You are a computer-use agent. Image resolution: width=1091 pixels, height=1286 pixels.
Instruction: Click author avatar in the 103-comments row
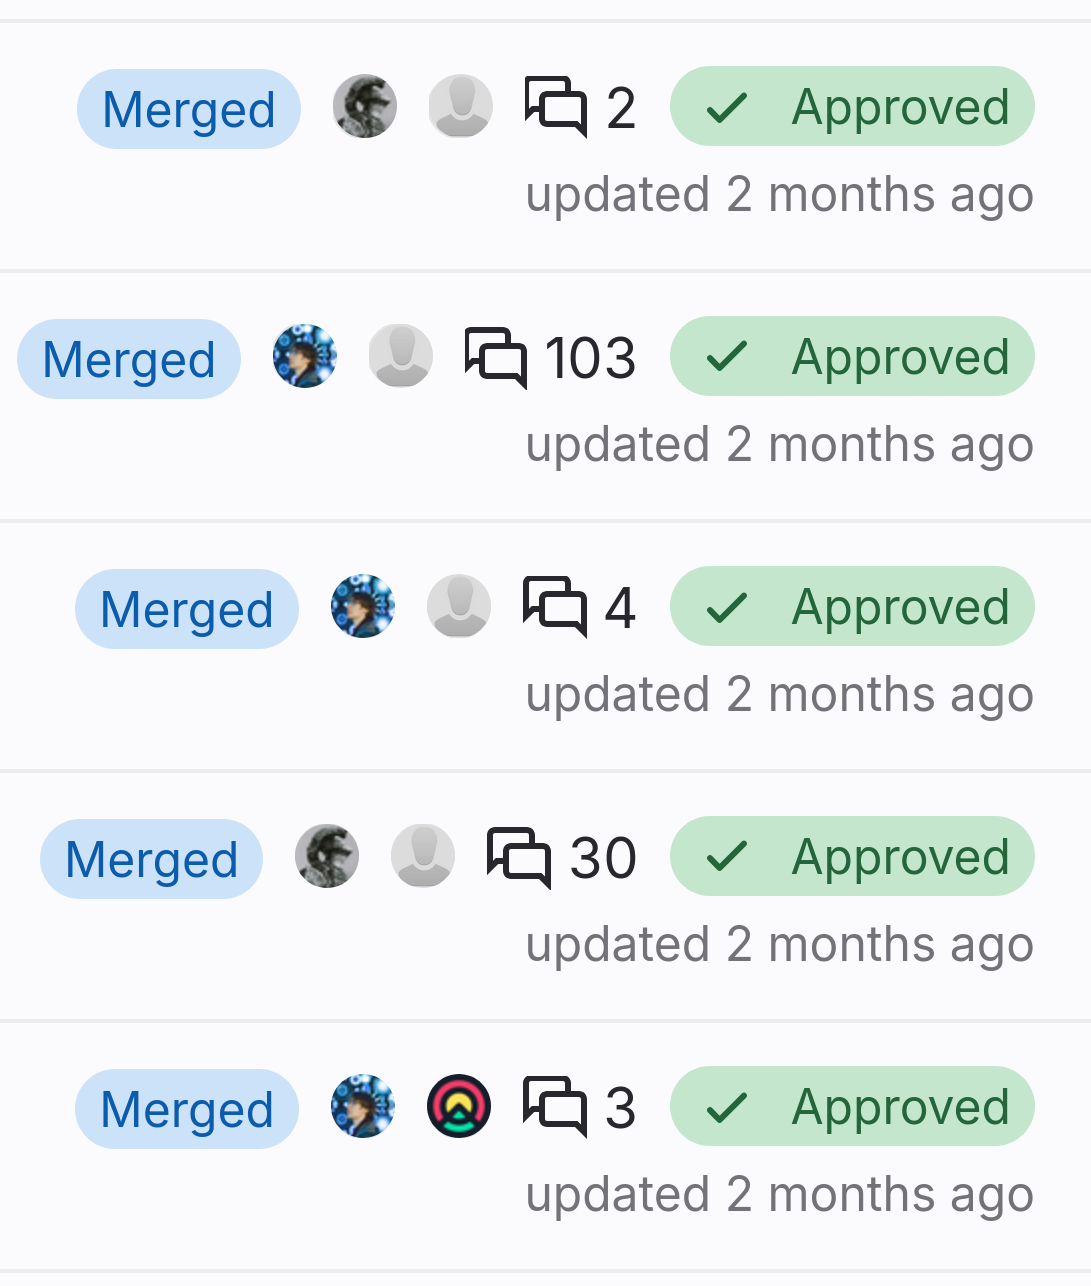[305, 356]
